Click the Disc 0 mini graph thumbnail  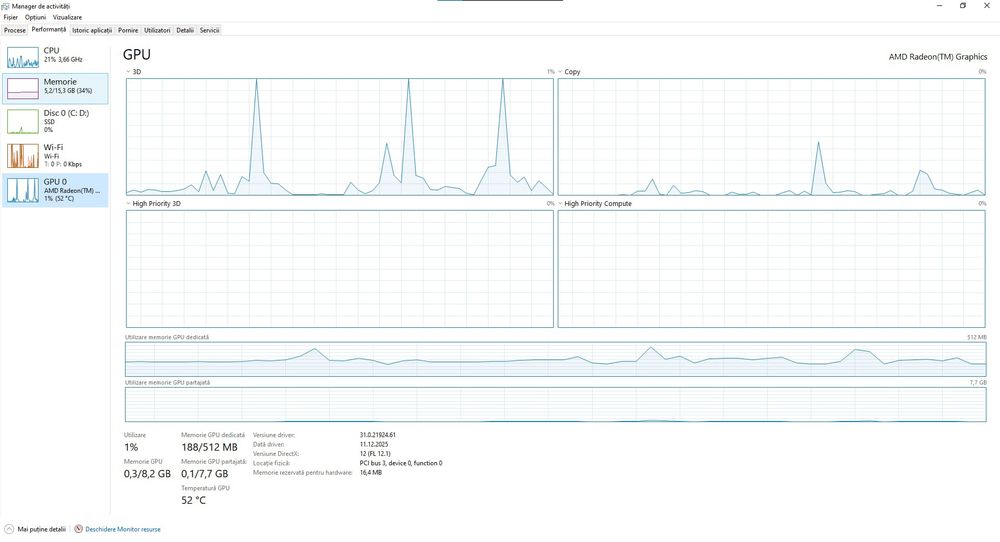pyautogui.click(x=23, y=122)
